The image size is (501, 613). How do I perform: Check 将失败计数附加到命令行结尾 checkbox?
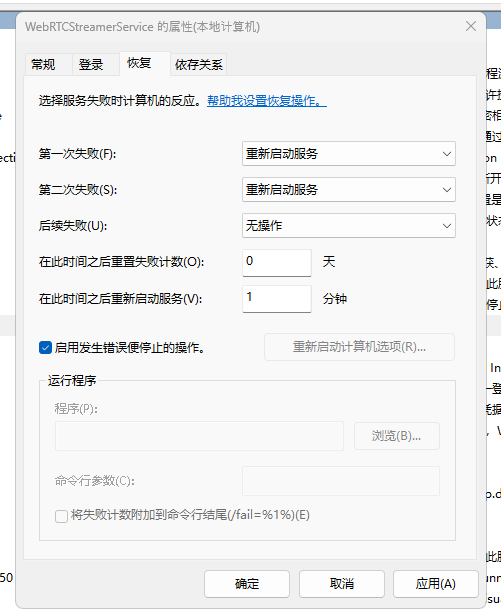pos(61,516)
